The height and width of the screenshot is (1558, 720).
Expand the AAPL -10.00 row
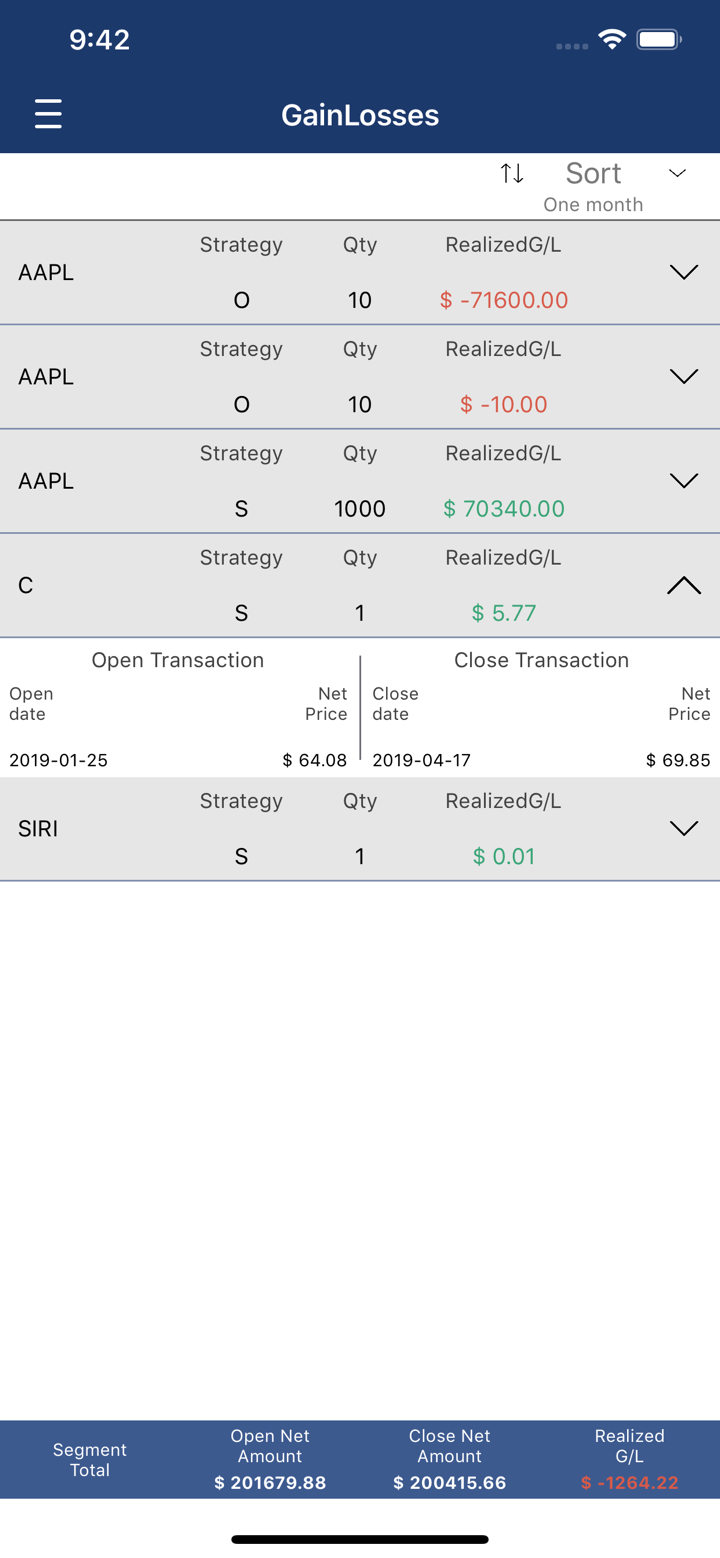[x=683, y=377]
